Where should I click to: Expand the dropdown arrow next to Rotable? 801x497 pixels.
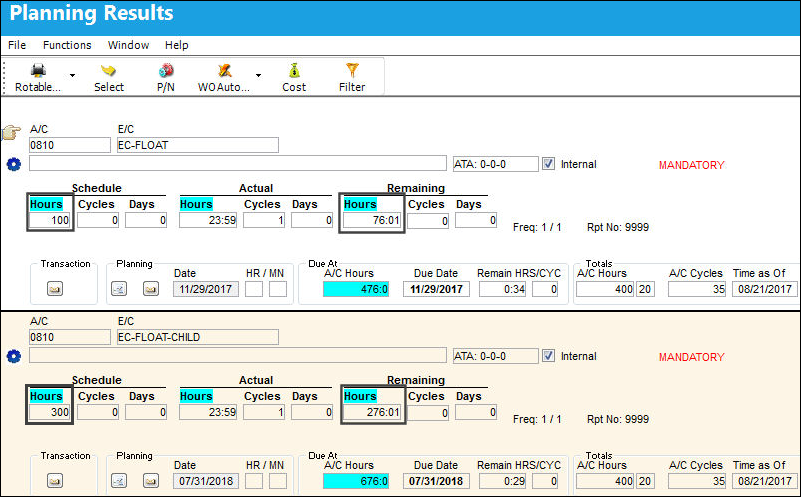[73, 75]
